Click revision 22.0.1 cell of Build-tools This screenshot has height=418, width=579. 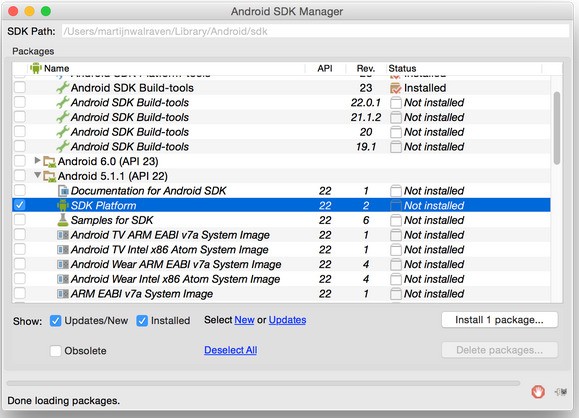366,103
